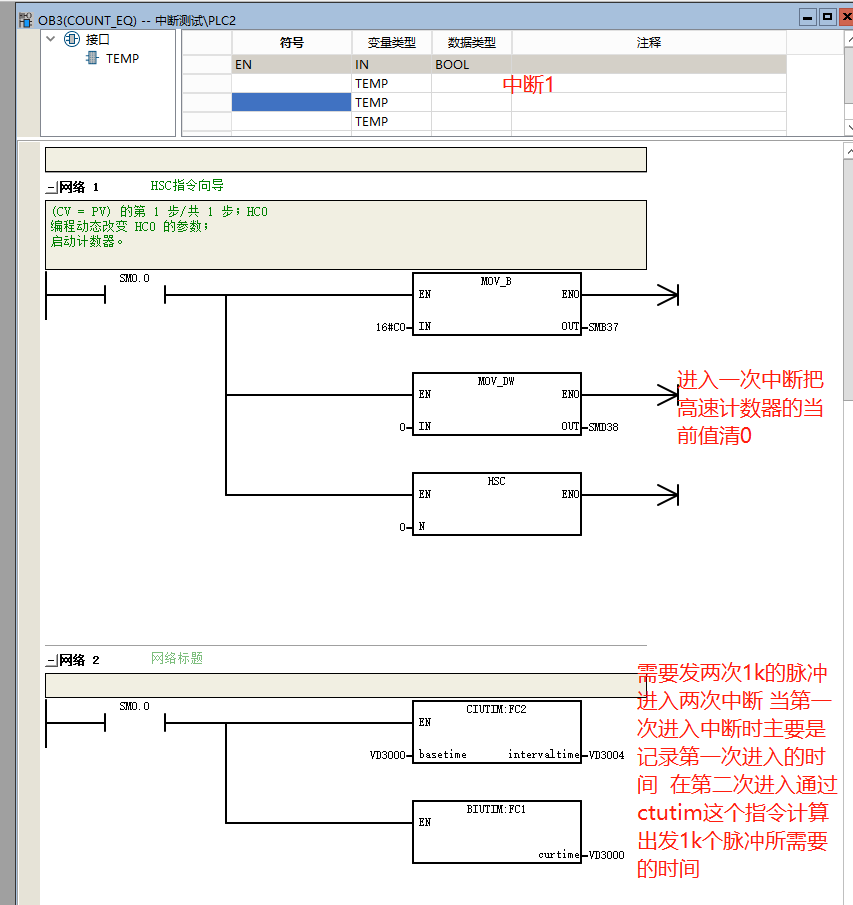Click the highlighted blue symbol cell
Screen dimensions: 853x905
(291, 102)
